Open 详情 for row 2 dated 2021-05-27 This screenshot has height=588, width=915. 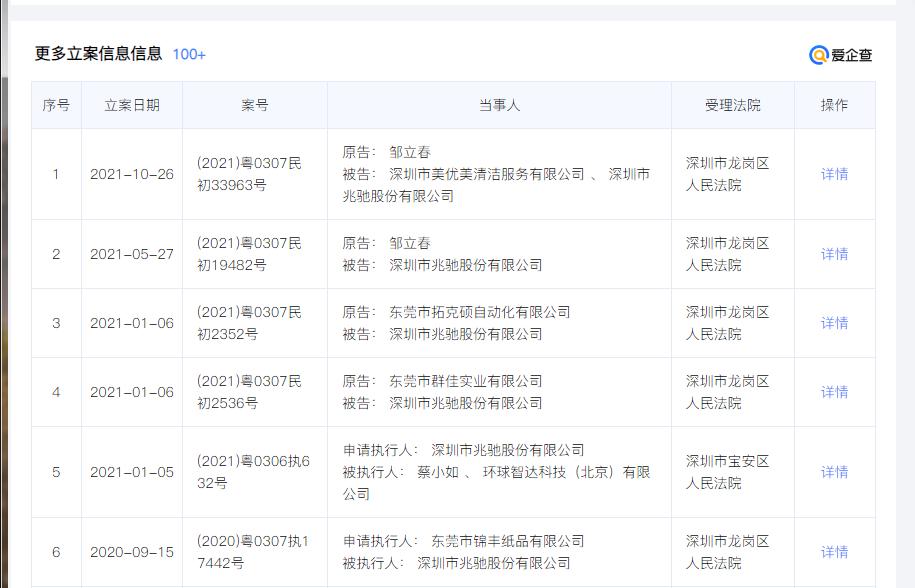pyautogui.click(x=834, y=253)
